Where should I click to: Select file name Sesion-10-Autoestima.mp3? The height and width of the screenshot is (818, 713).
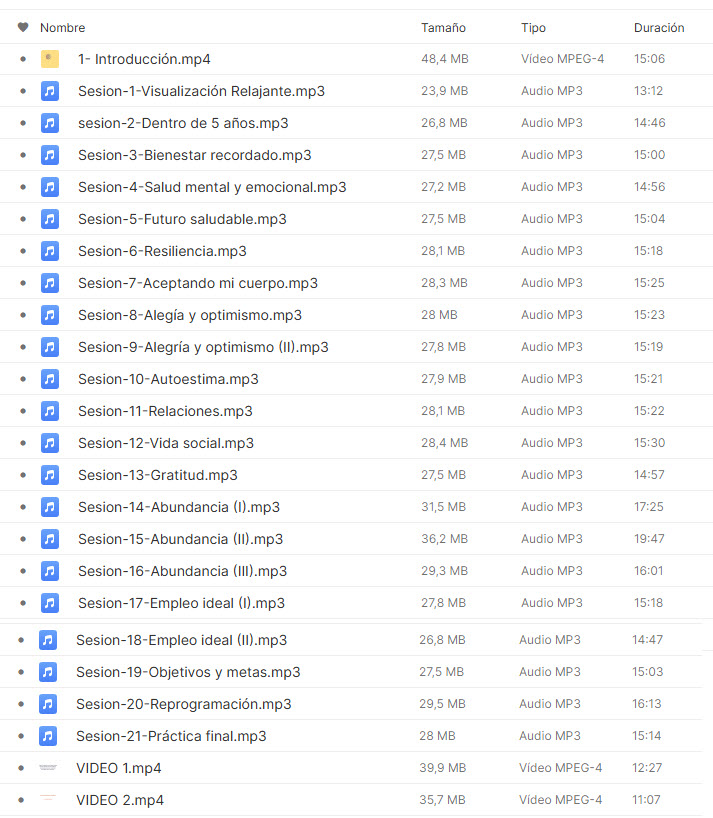point(168,379)
